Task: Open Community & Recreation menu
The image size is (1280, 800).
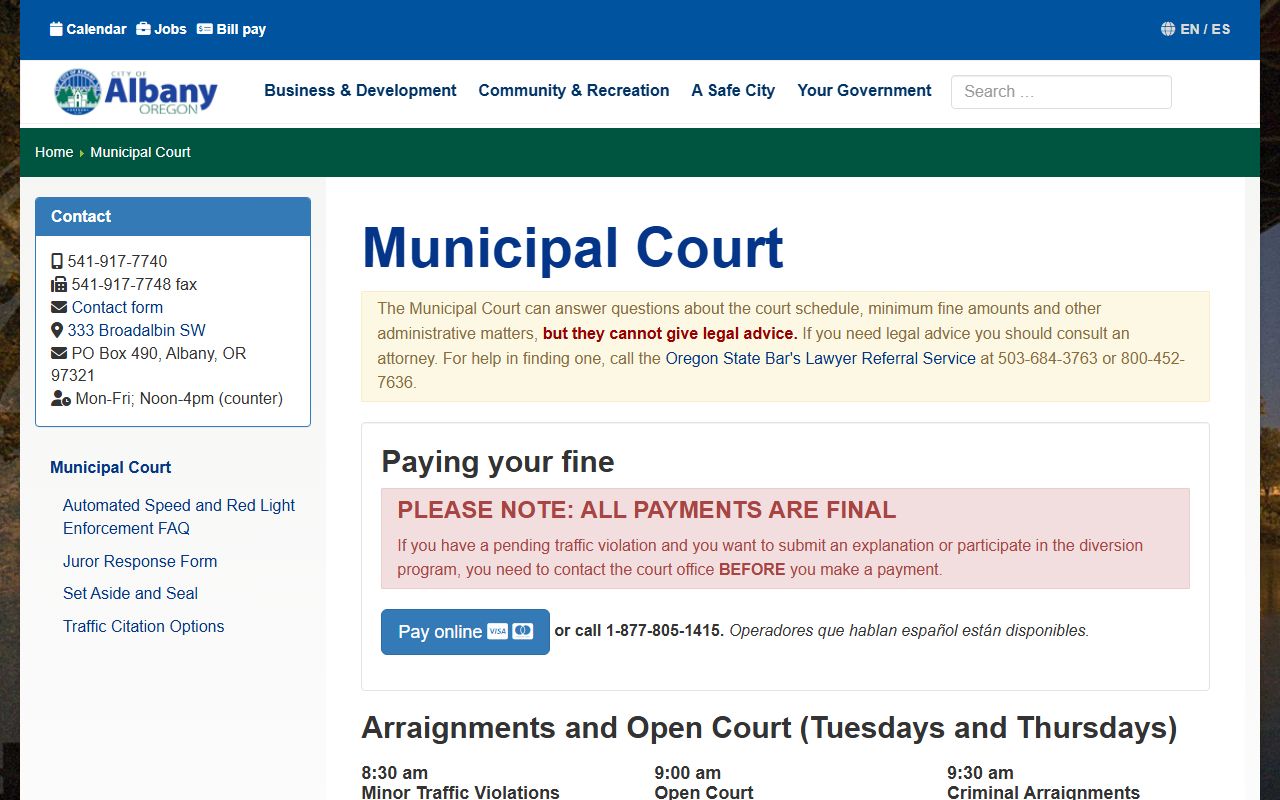Action: click(x=574, y=90)
